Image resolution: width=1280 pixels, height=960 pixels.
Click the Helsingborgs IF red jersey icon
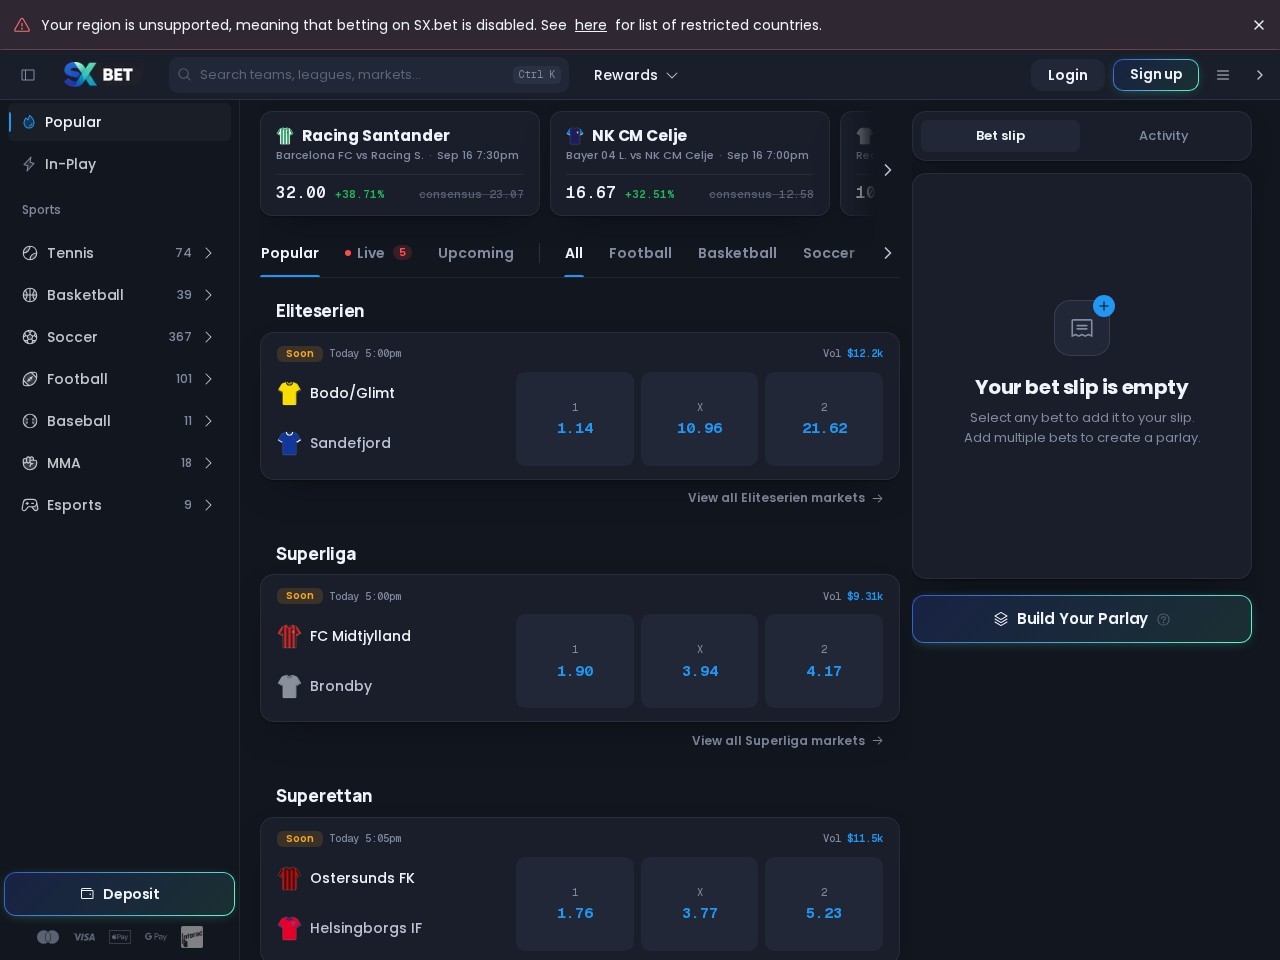click(x=289, y=928)
